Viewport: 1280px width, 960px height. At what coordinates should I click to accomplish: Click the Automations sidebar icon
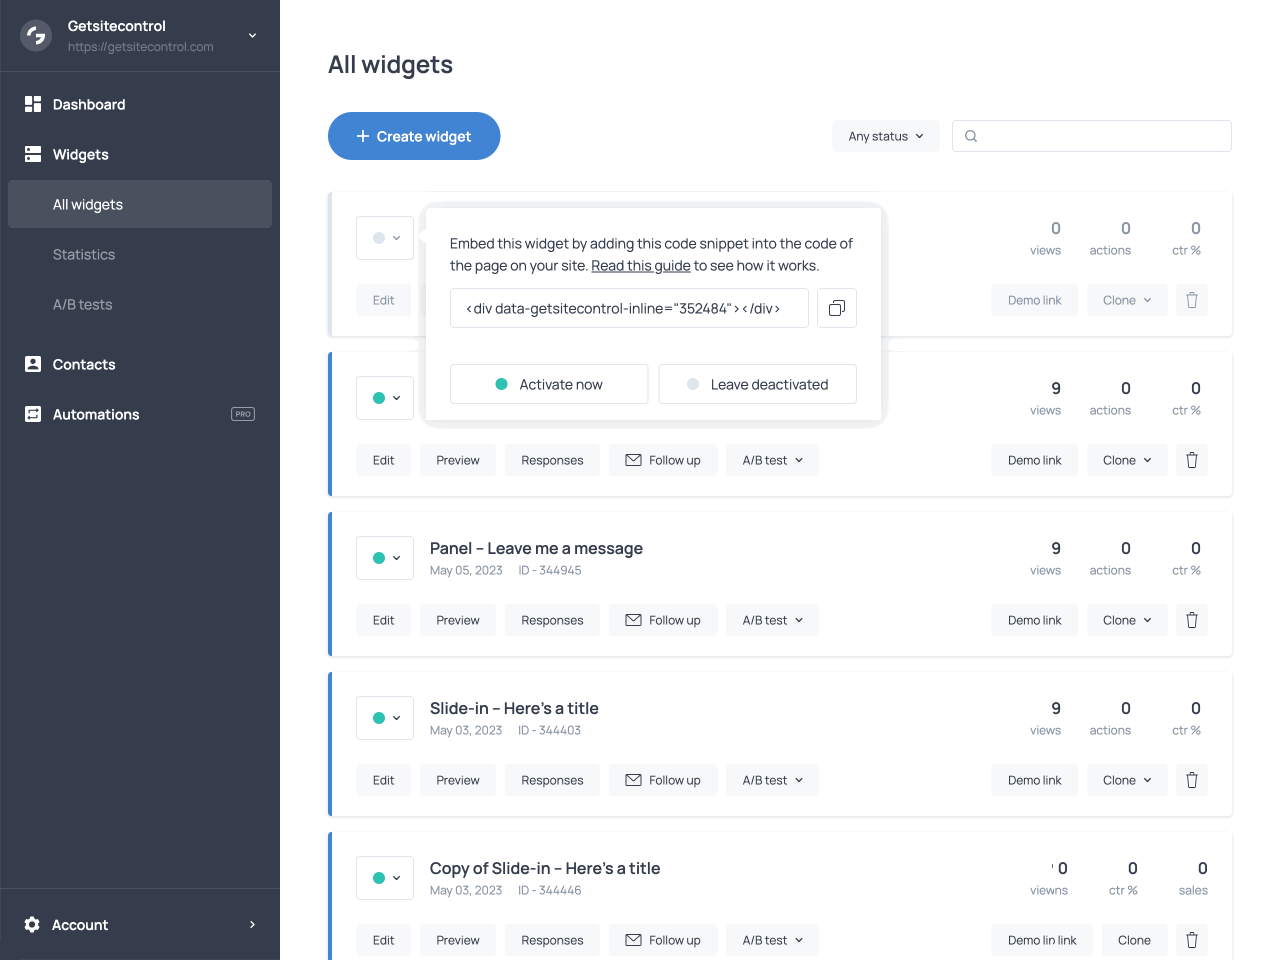(x=31, y=414)
